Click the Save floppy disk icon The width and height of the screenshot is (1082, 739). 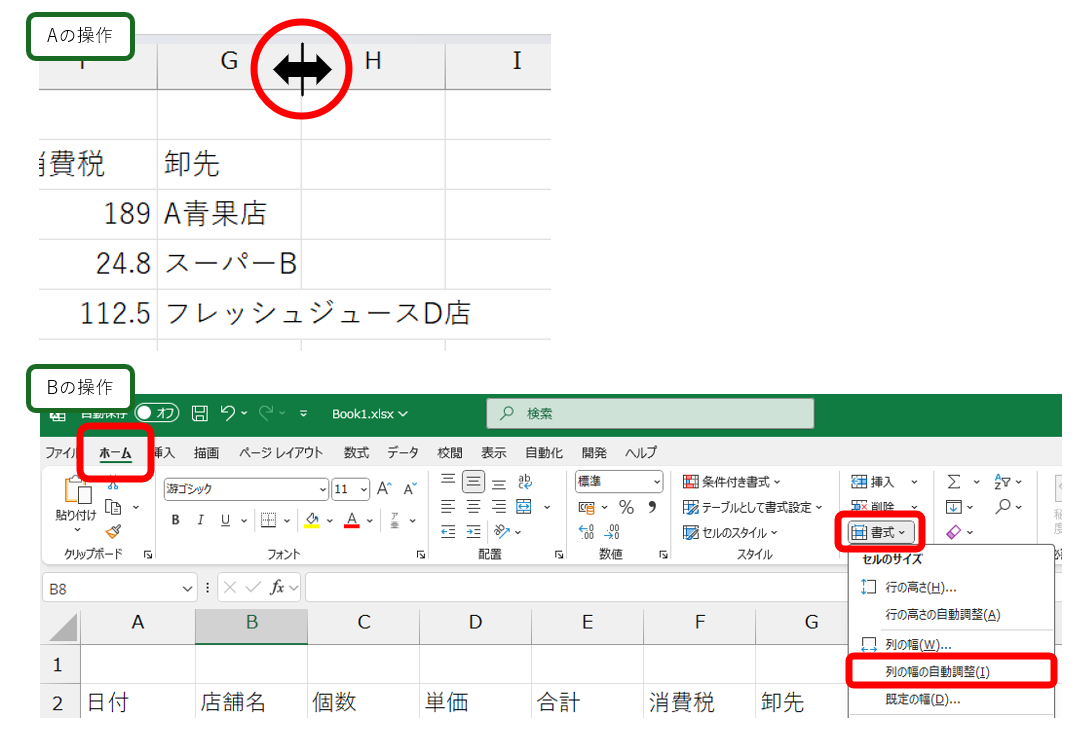tap(199, 413)
